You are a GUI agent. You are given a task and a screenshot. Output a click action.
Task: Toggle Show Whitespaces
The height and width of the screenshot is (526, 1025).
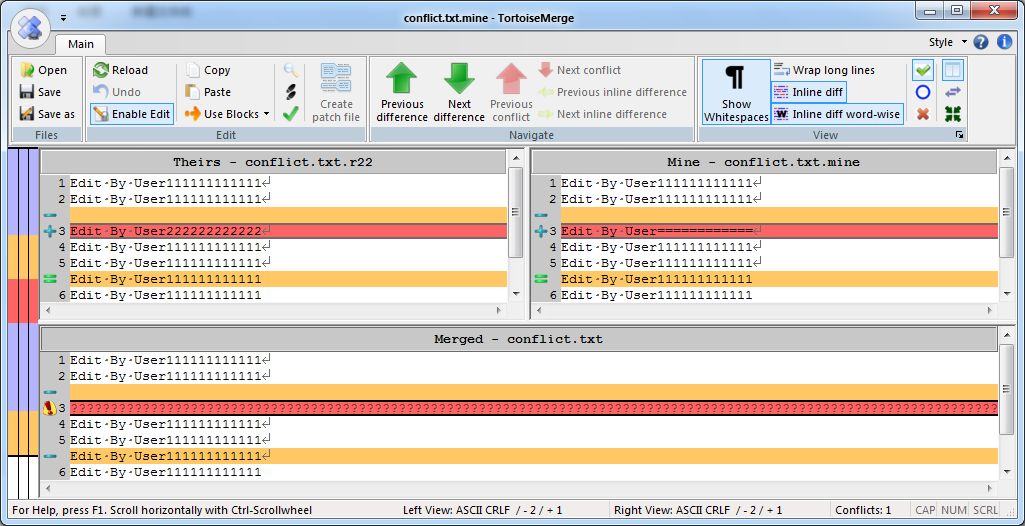pos(736,92)
